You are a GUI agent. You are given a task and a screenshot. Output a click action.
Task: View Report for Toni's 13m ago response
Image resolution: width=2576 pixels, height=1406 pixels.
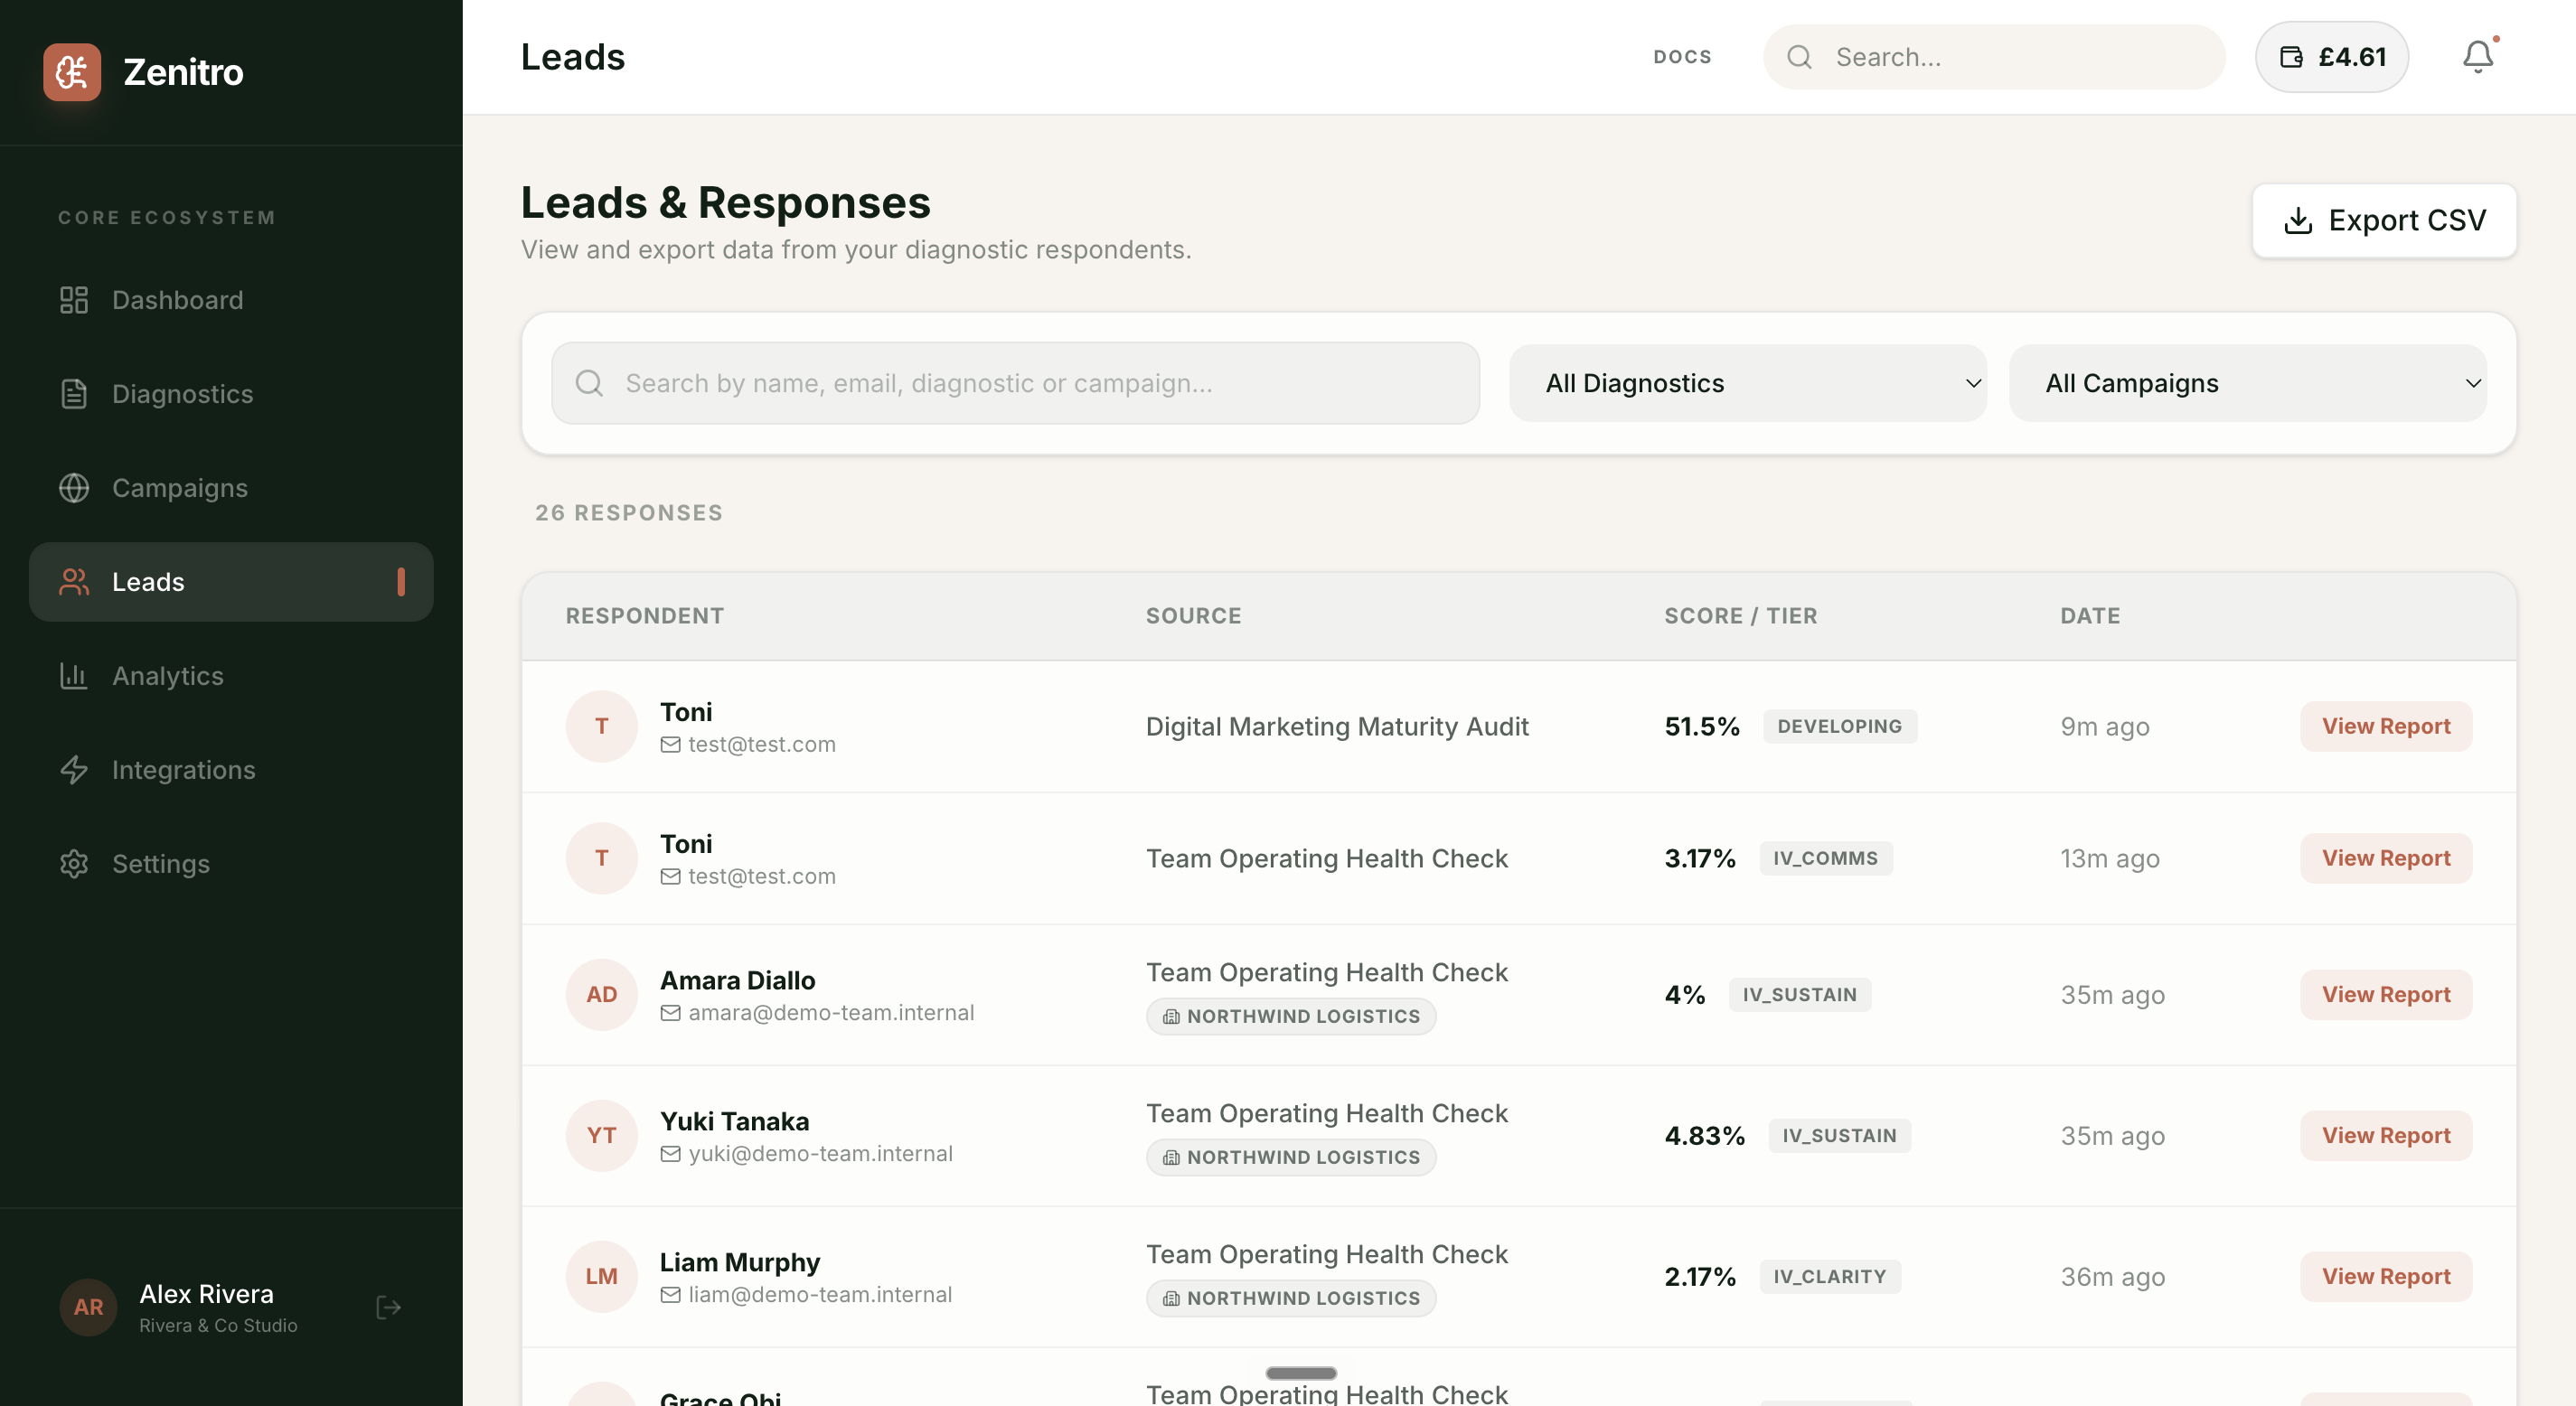click(x=2386, y=858)
